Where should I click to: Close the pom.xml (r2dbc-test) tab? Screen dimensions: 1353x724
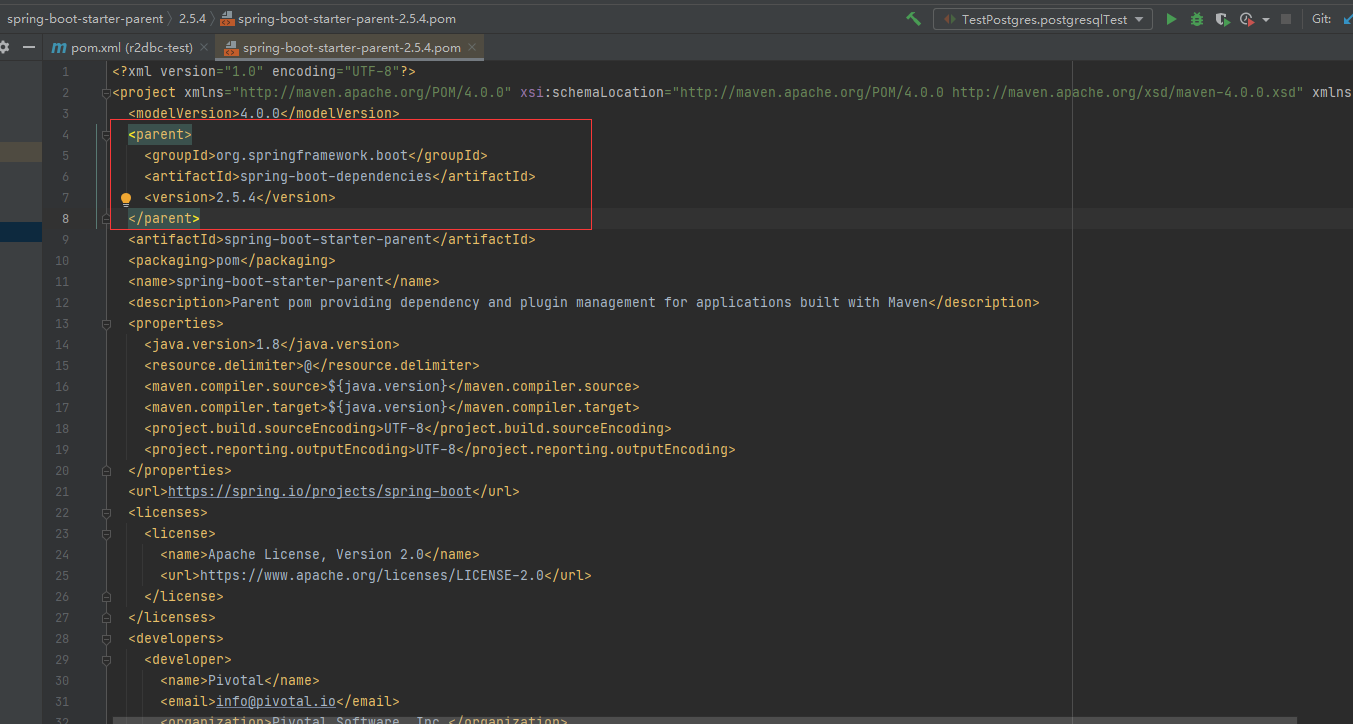coord(204,47)
